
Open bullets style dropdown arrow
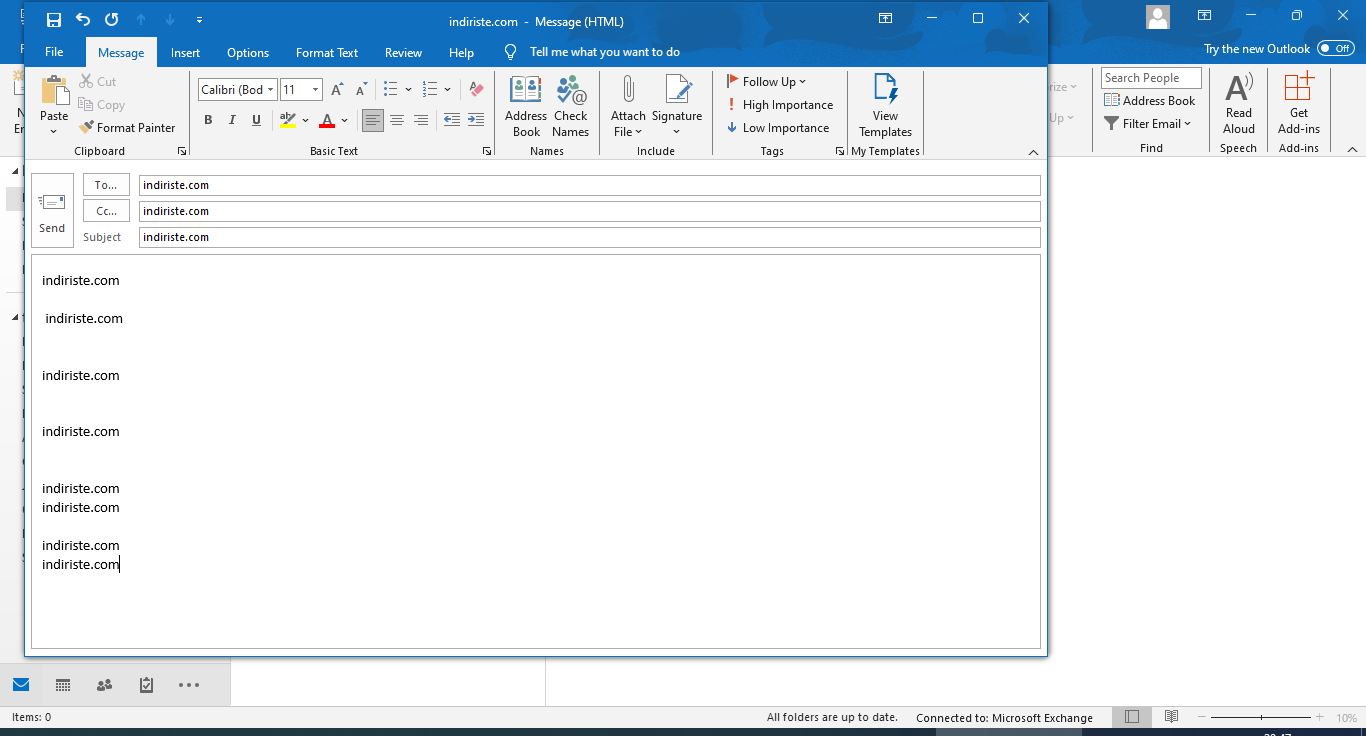[408, 89]
